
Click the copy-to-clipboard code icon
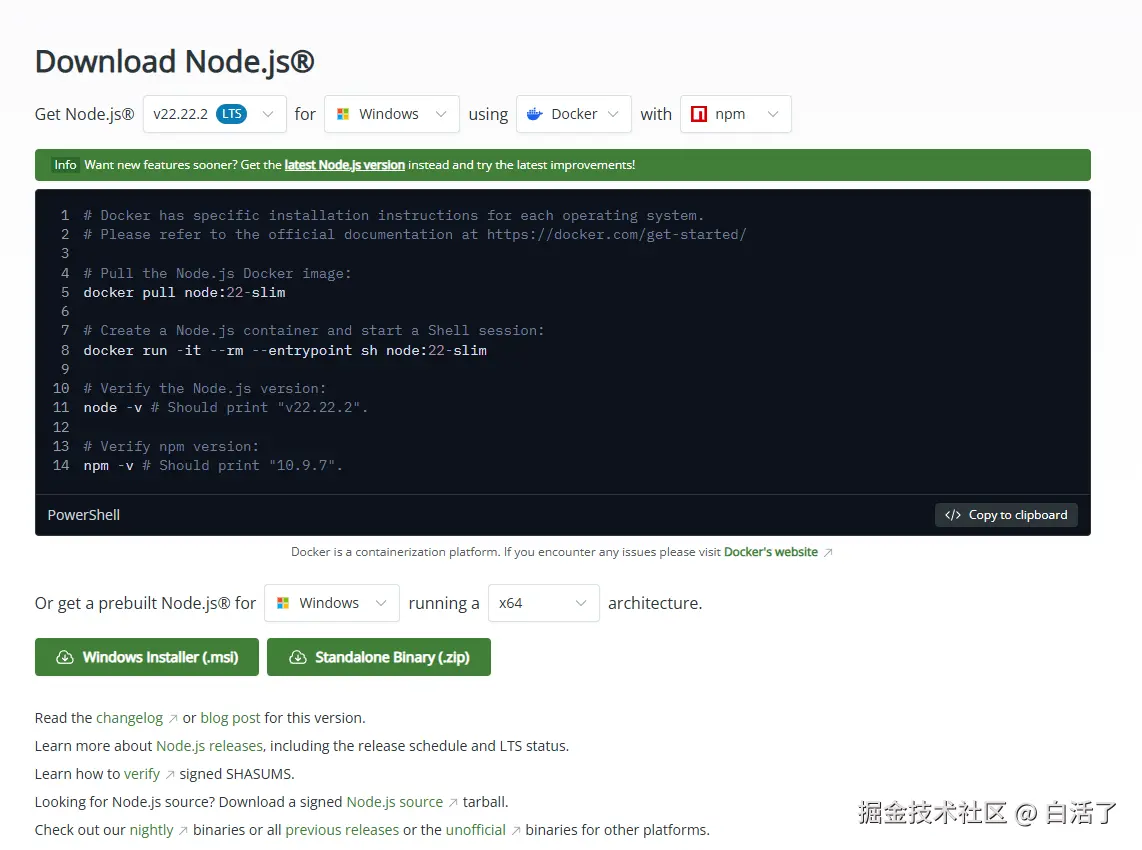pyautogui.click(x=952, y=514)
